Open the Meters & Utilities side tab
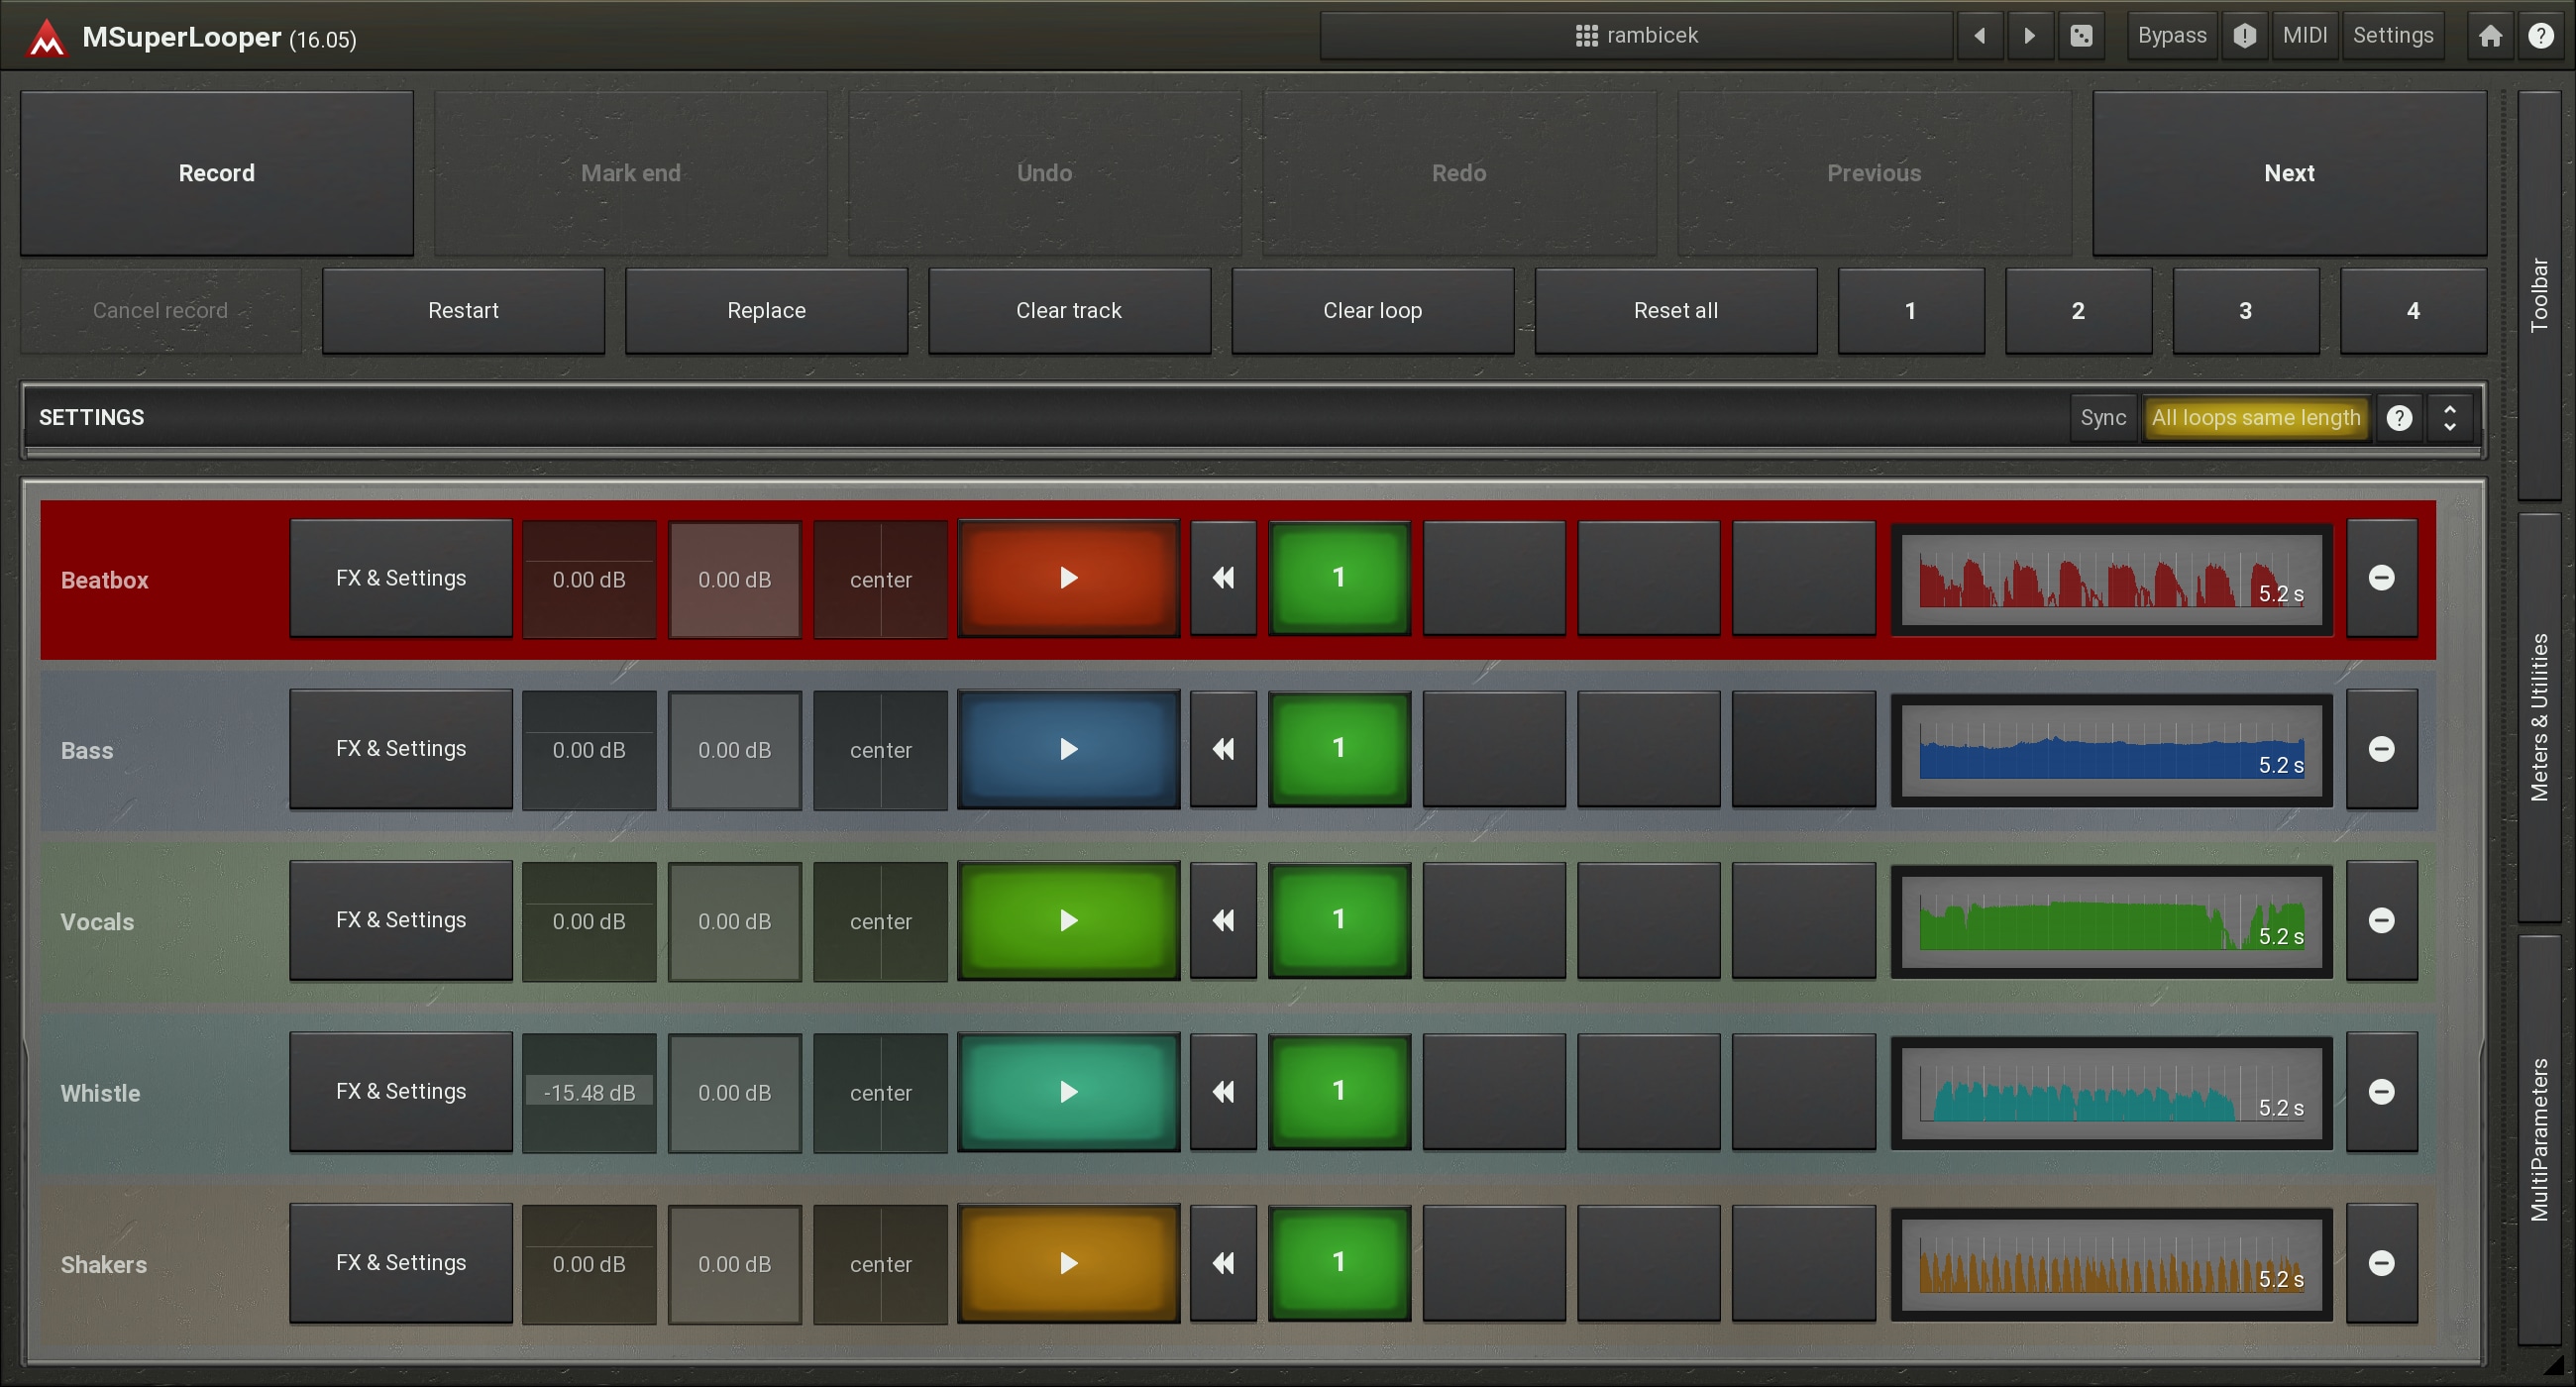 point(2538,717)
